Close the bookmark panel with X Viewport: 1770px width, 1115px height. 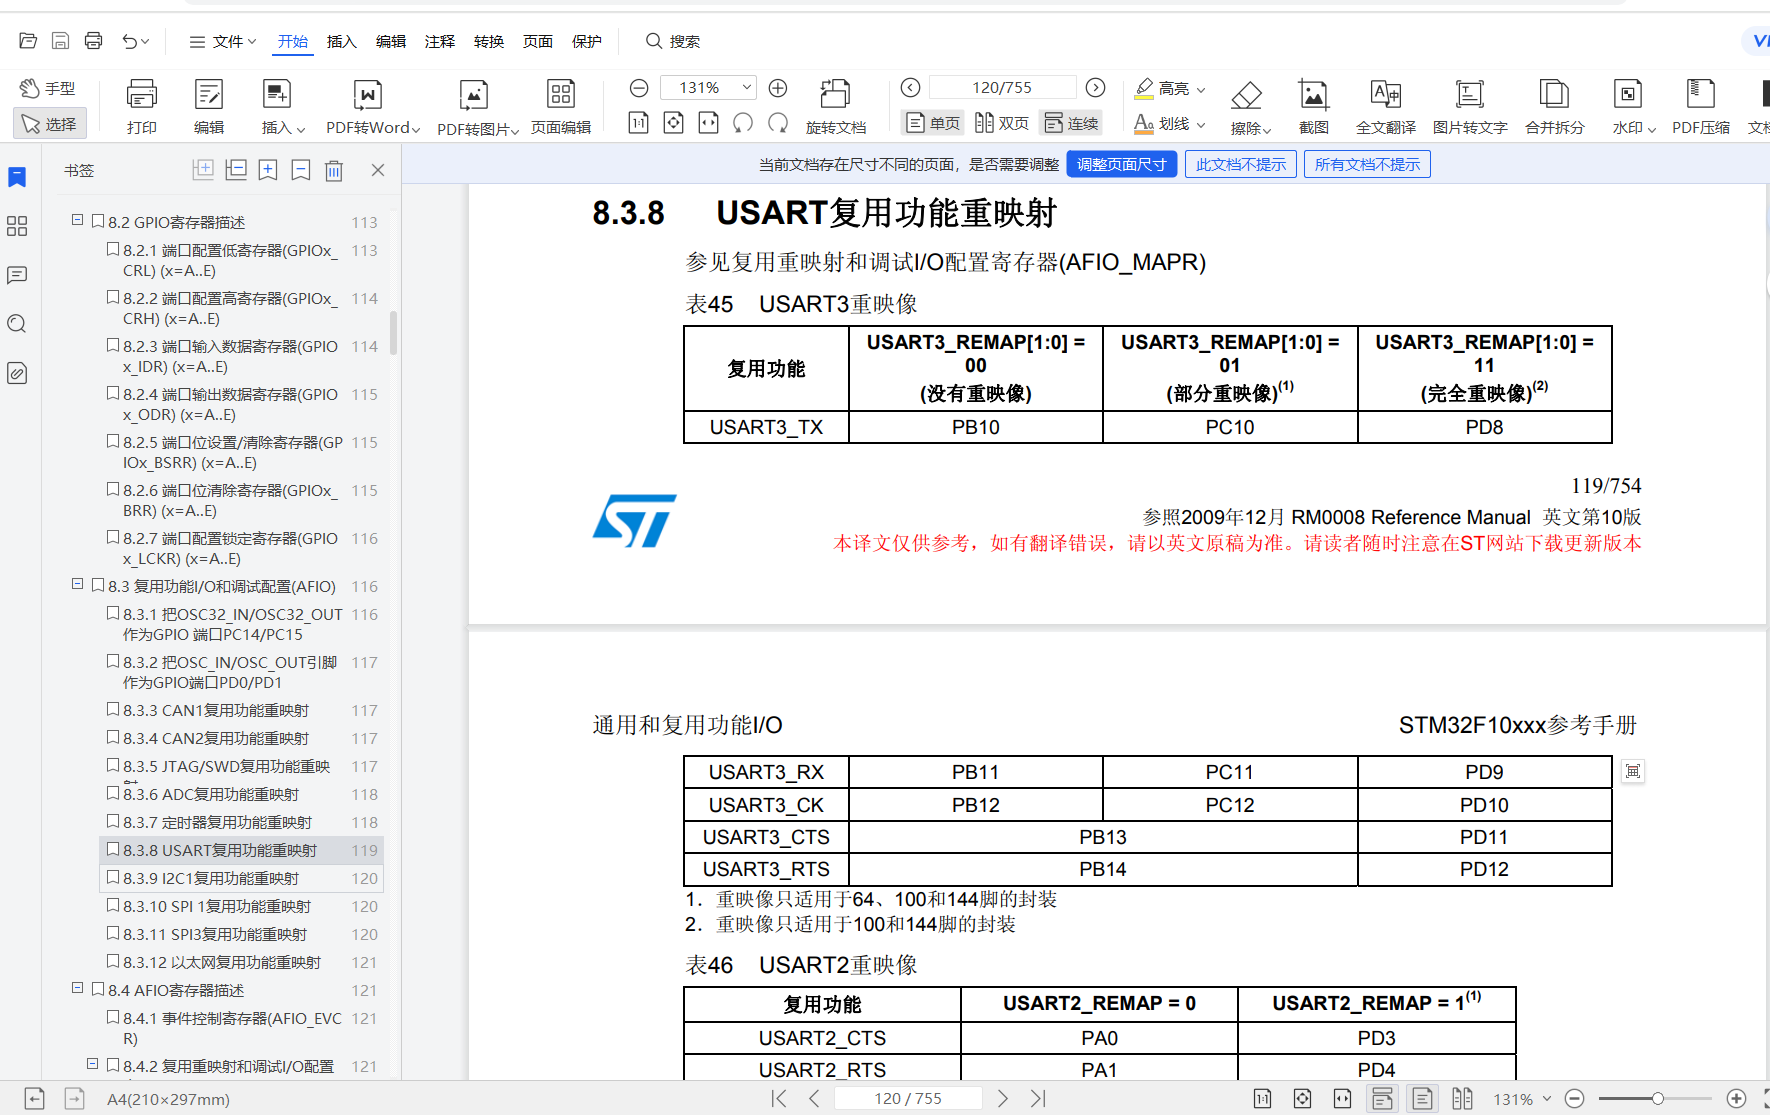click(378, 170)
